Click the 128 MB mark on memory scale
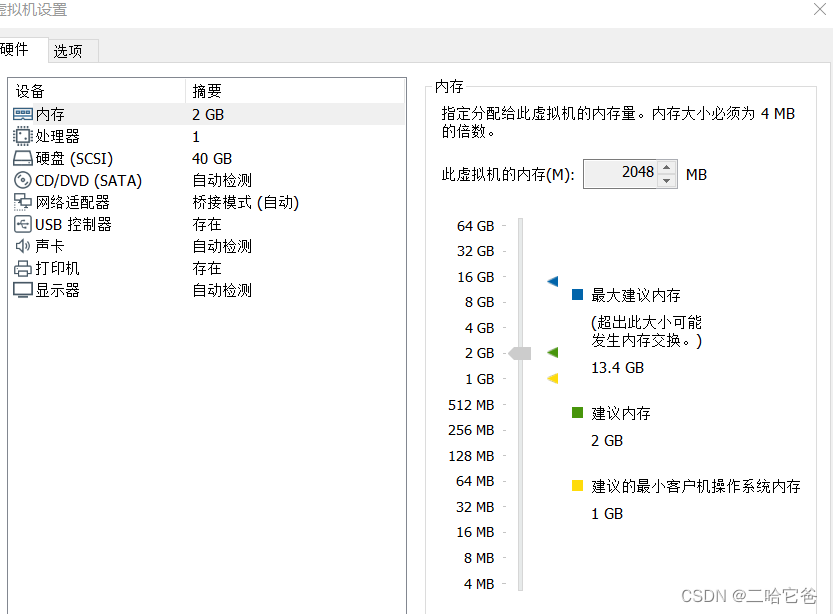This screenshot has width=833, height=614. pyautogui.click(x=471, y=456)
